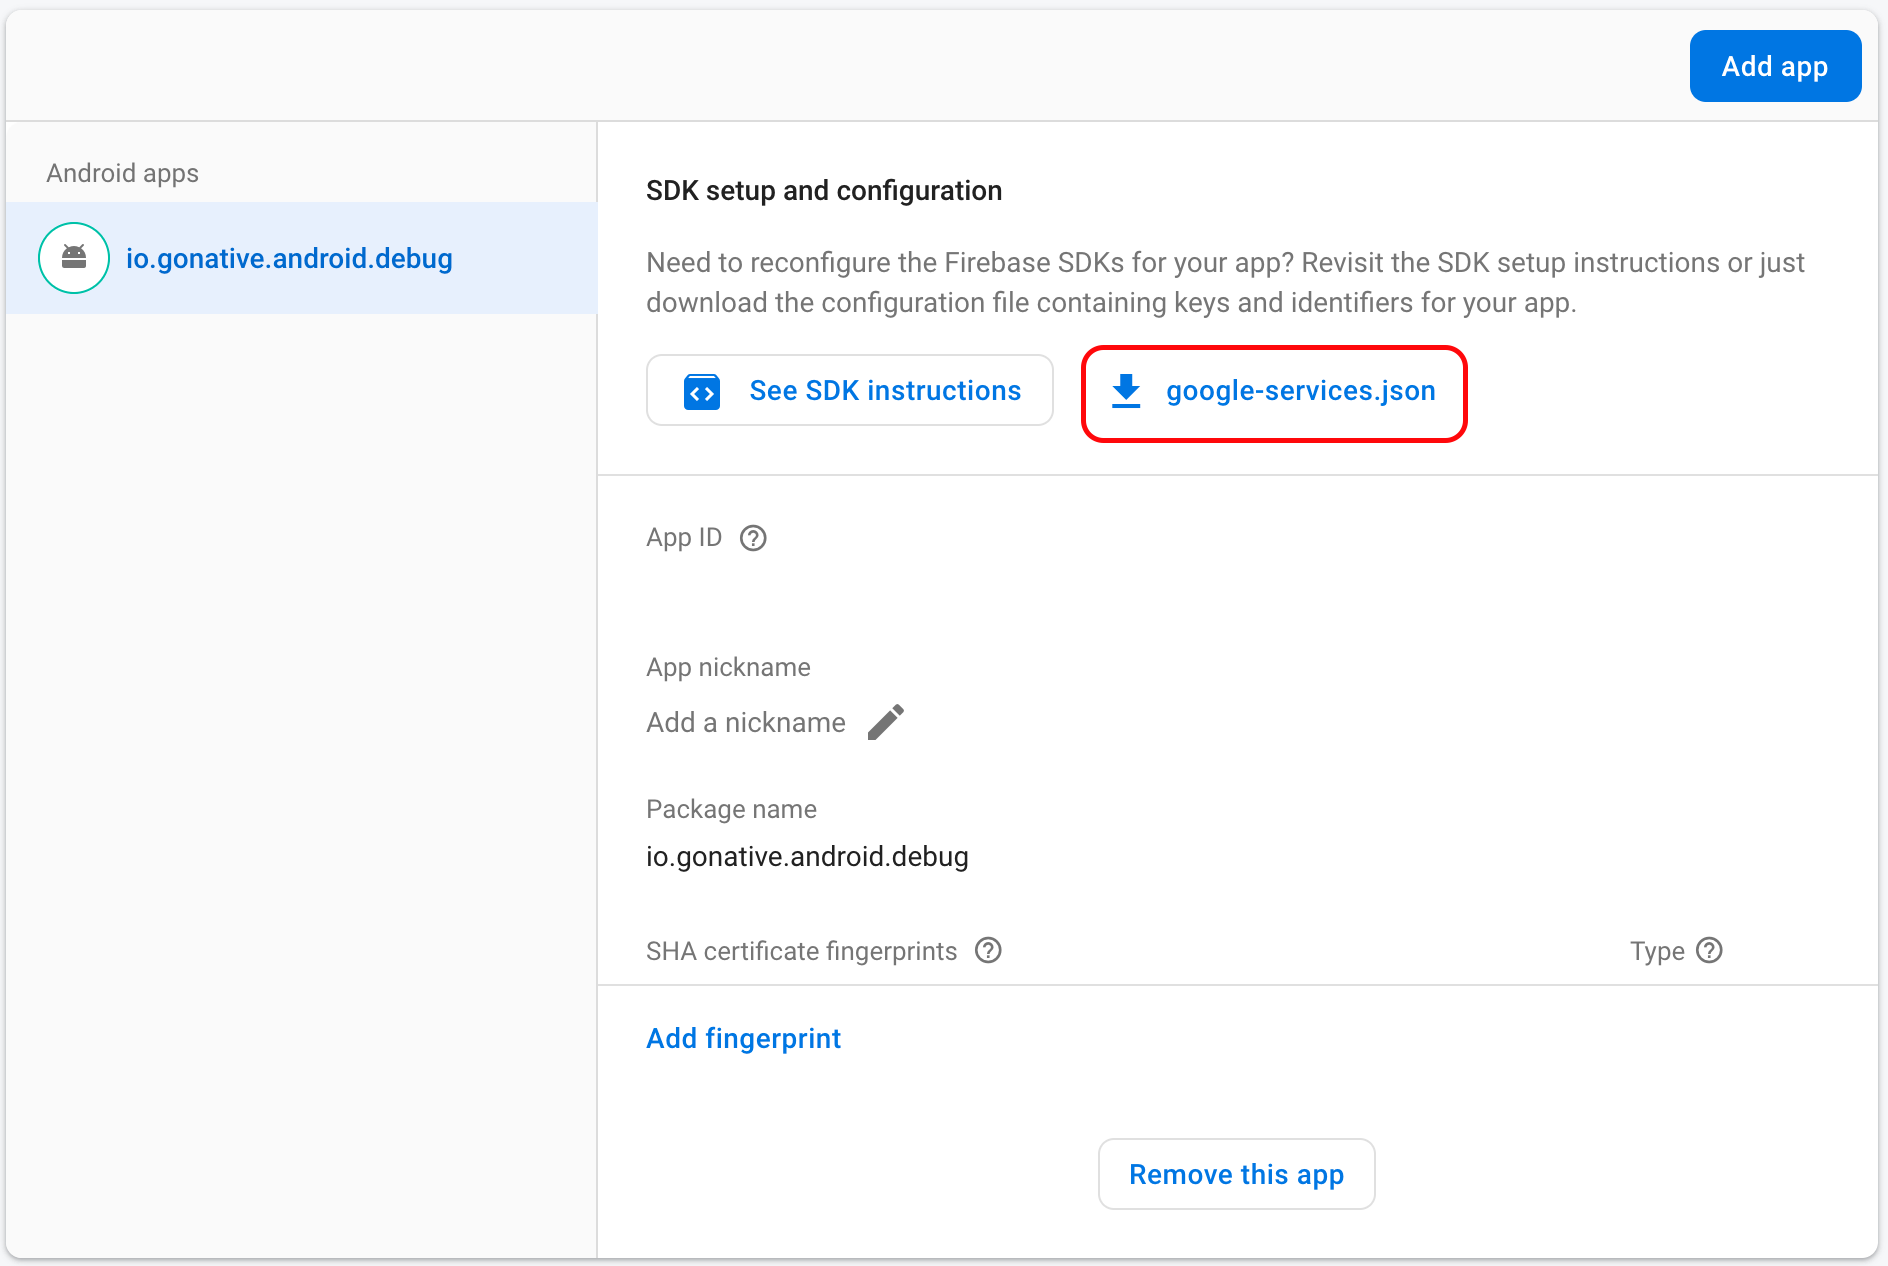The height and width of the screenshot is (1266, 1888).
Task: Click Remove this app button
Action: 1236,1174
